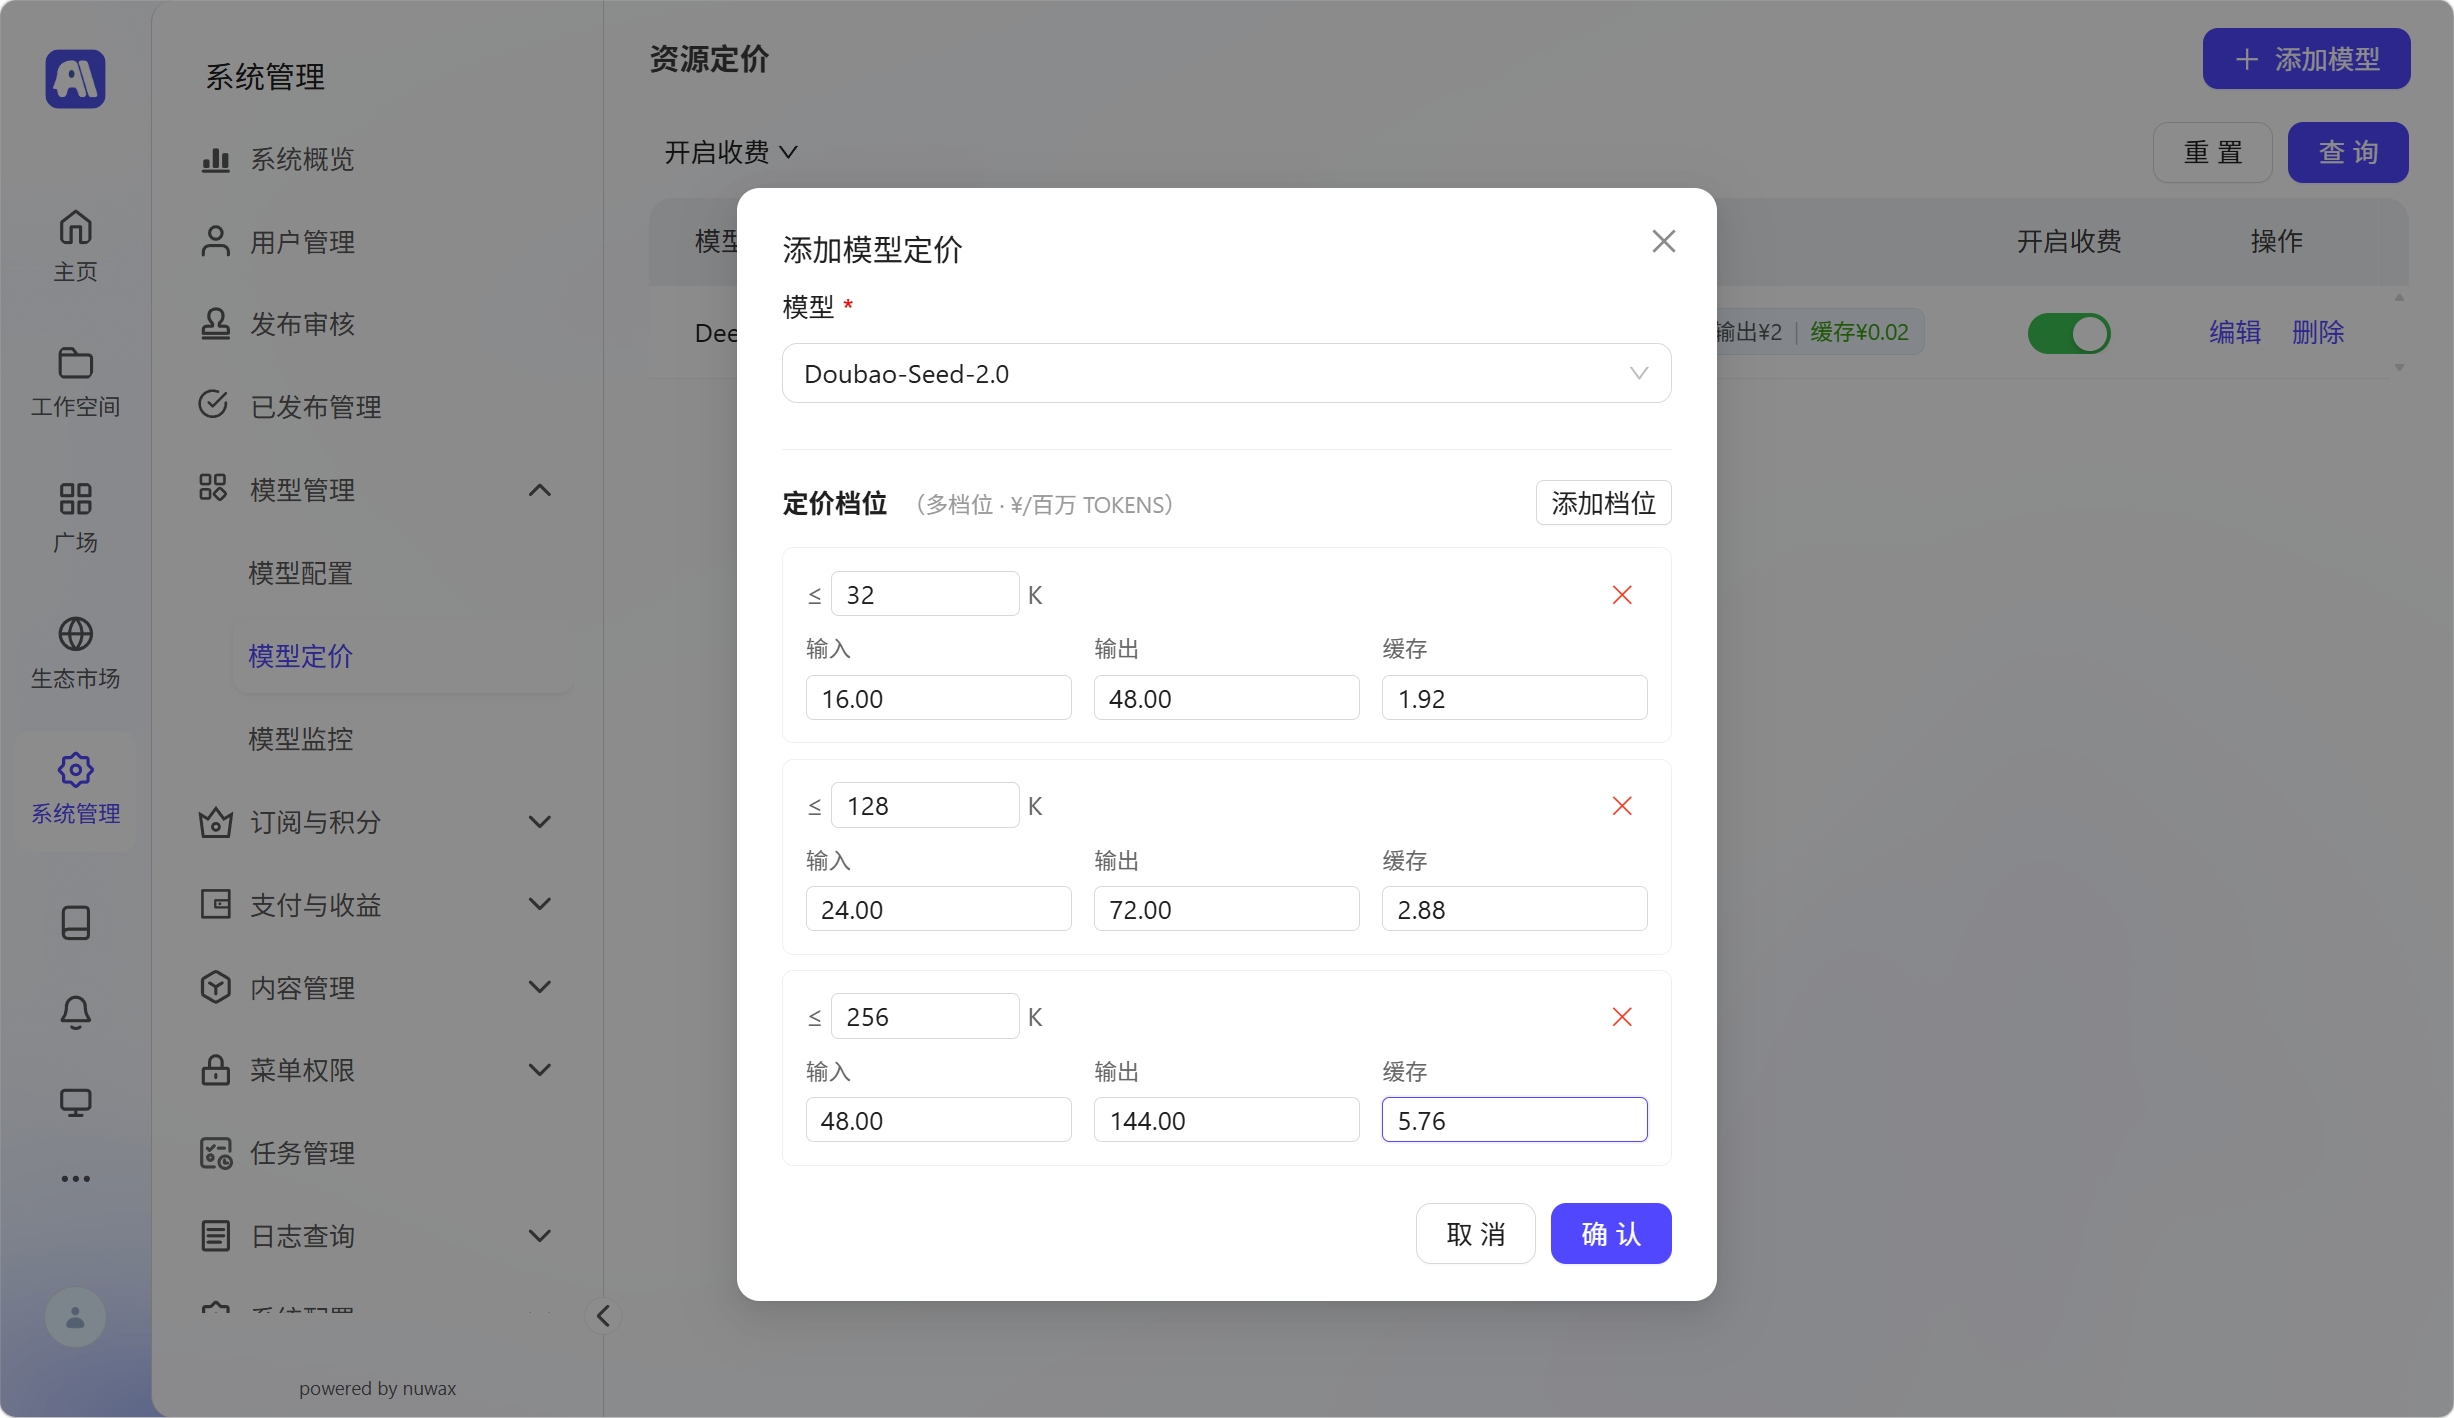Click the 删除 link in the table row
This screenshot has width=2454, height=1418.
click(2318, 332)
